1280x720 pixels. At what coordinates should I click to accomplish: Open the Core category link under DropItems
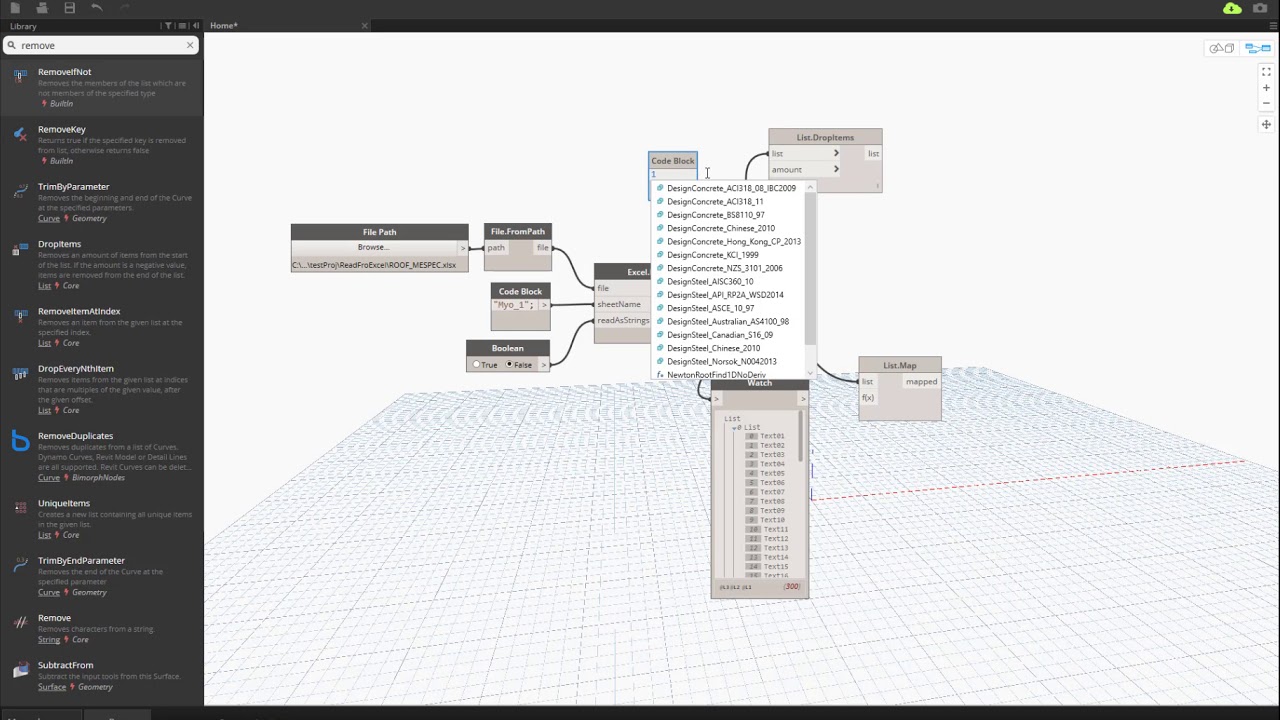(x=71, y=286)
